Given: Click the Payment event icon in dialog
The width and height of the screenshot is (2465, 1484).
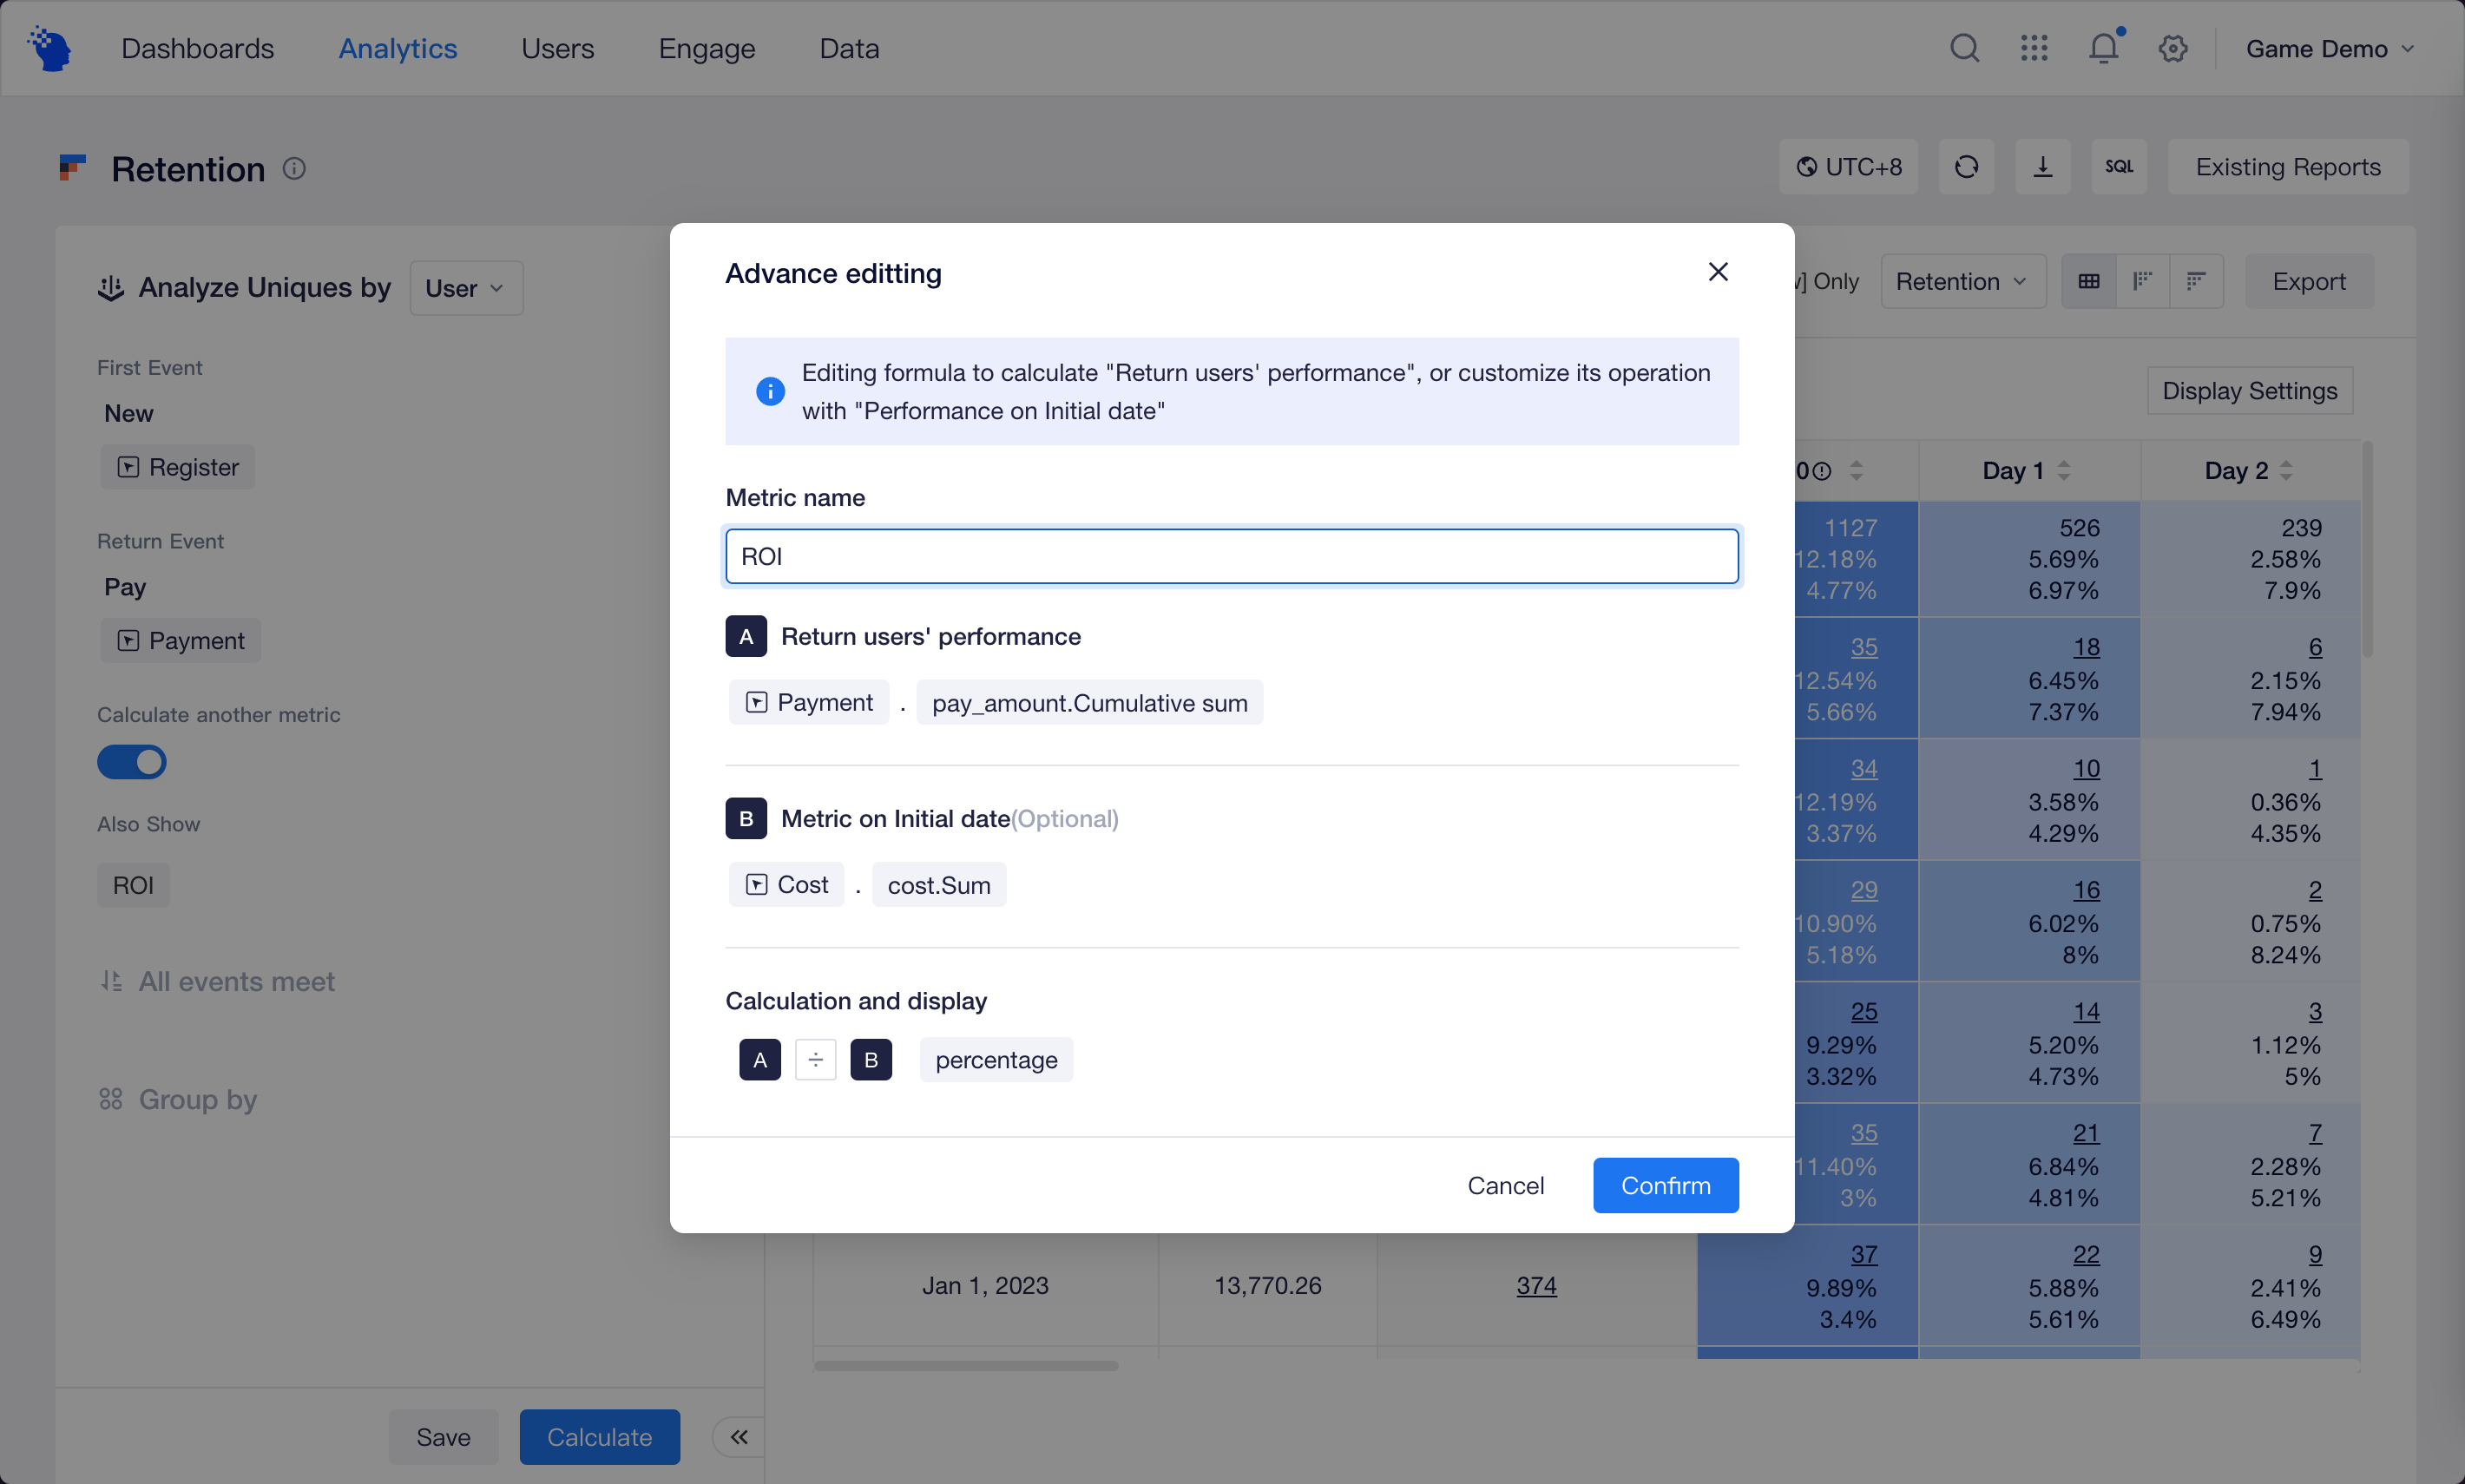Looking at the screenshot, I should click(757, 703).
